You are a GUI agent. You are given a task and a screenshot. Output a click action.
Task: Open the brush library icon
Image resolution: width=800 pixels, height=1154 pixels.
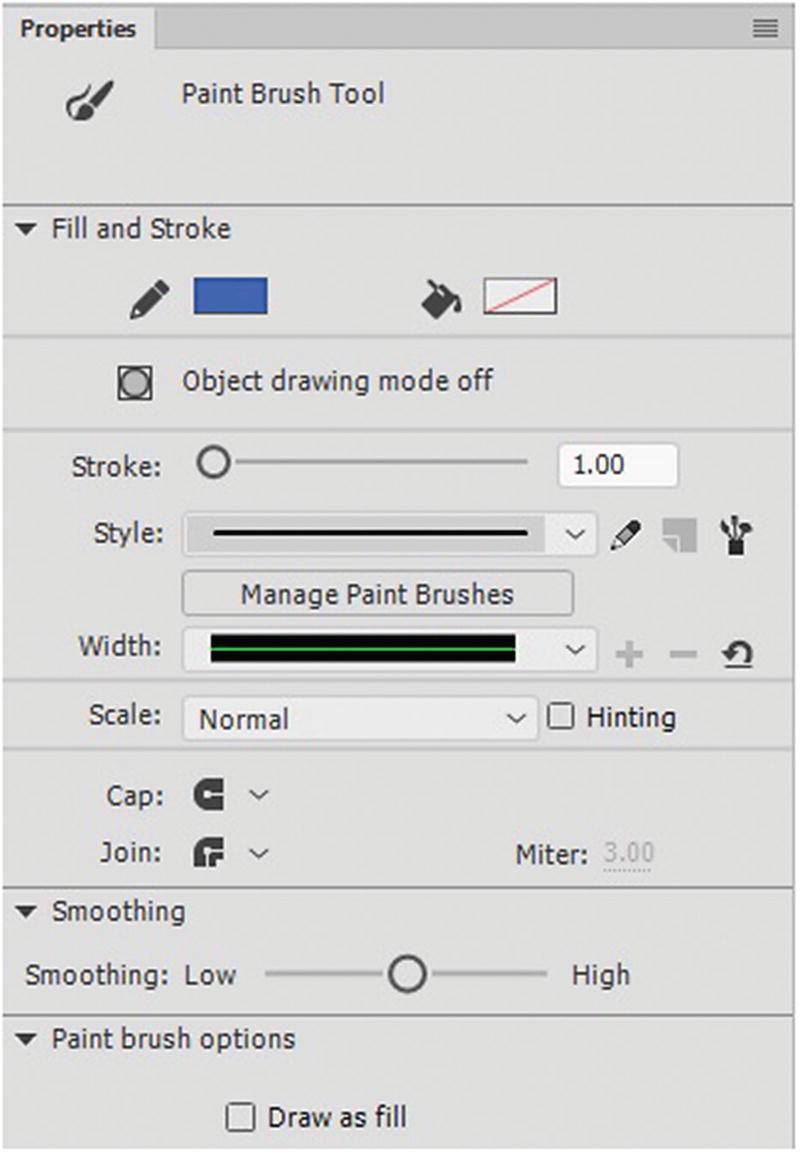(737, 536)
